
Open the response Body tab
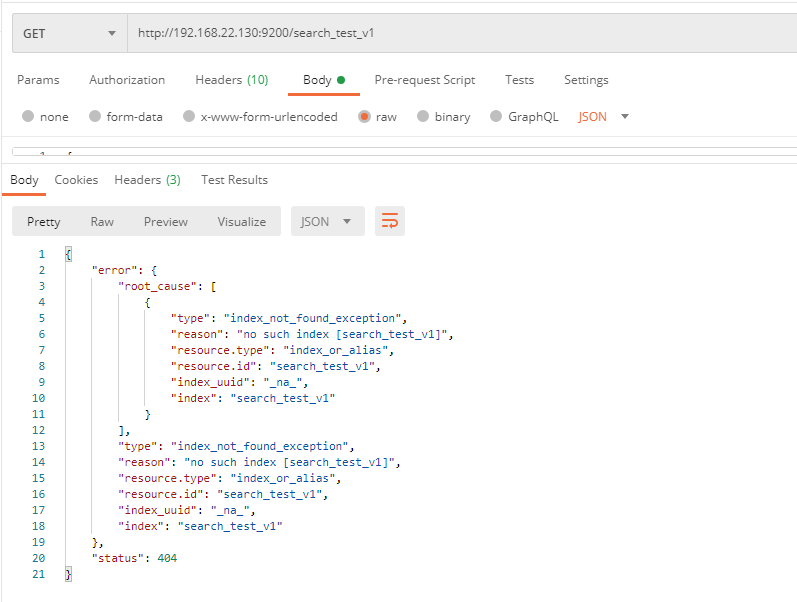tap(24, 180)
